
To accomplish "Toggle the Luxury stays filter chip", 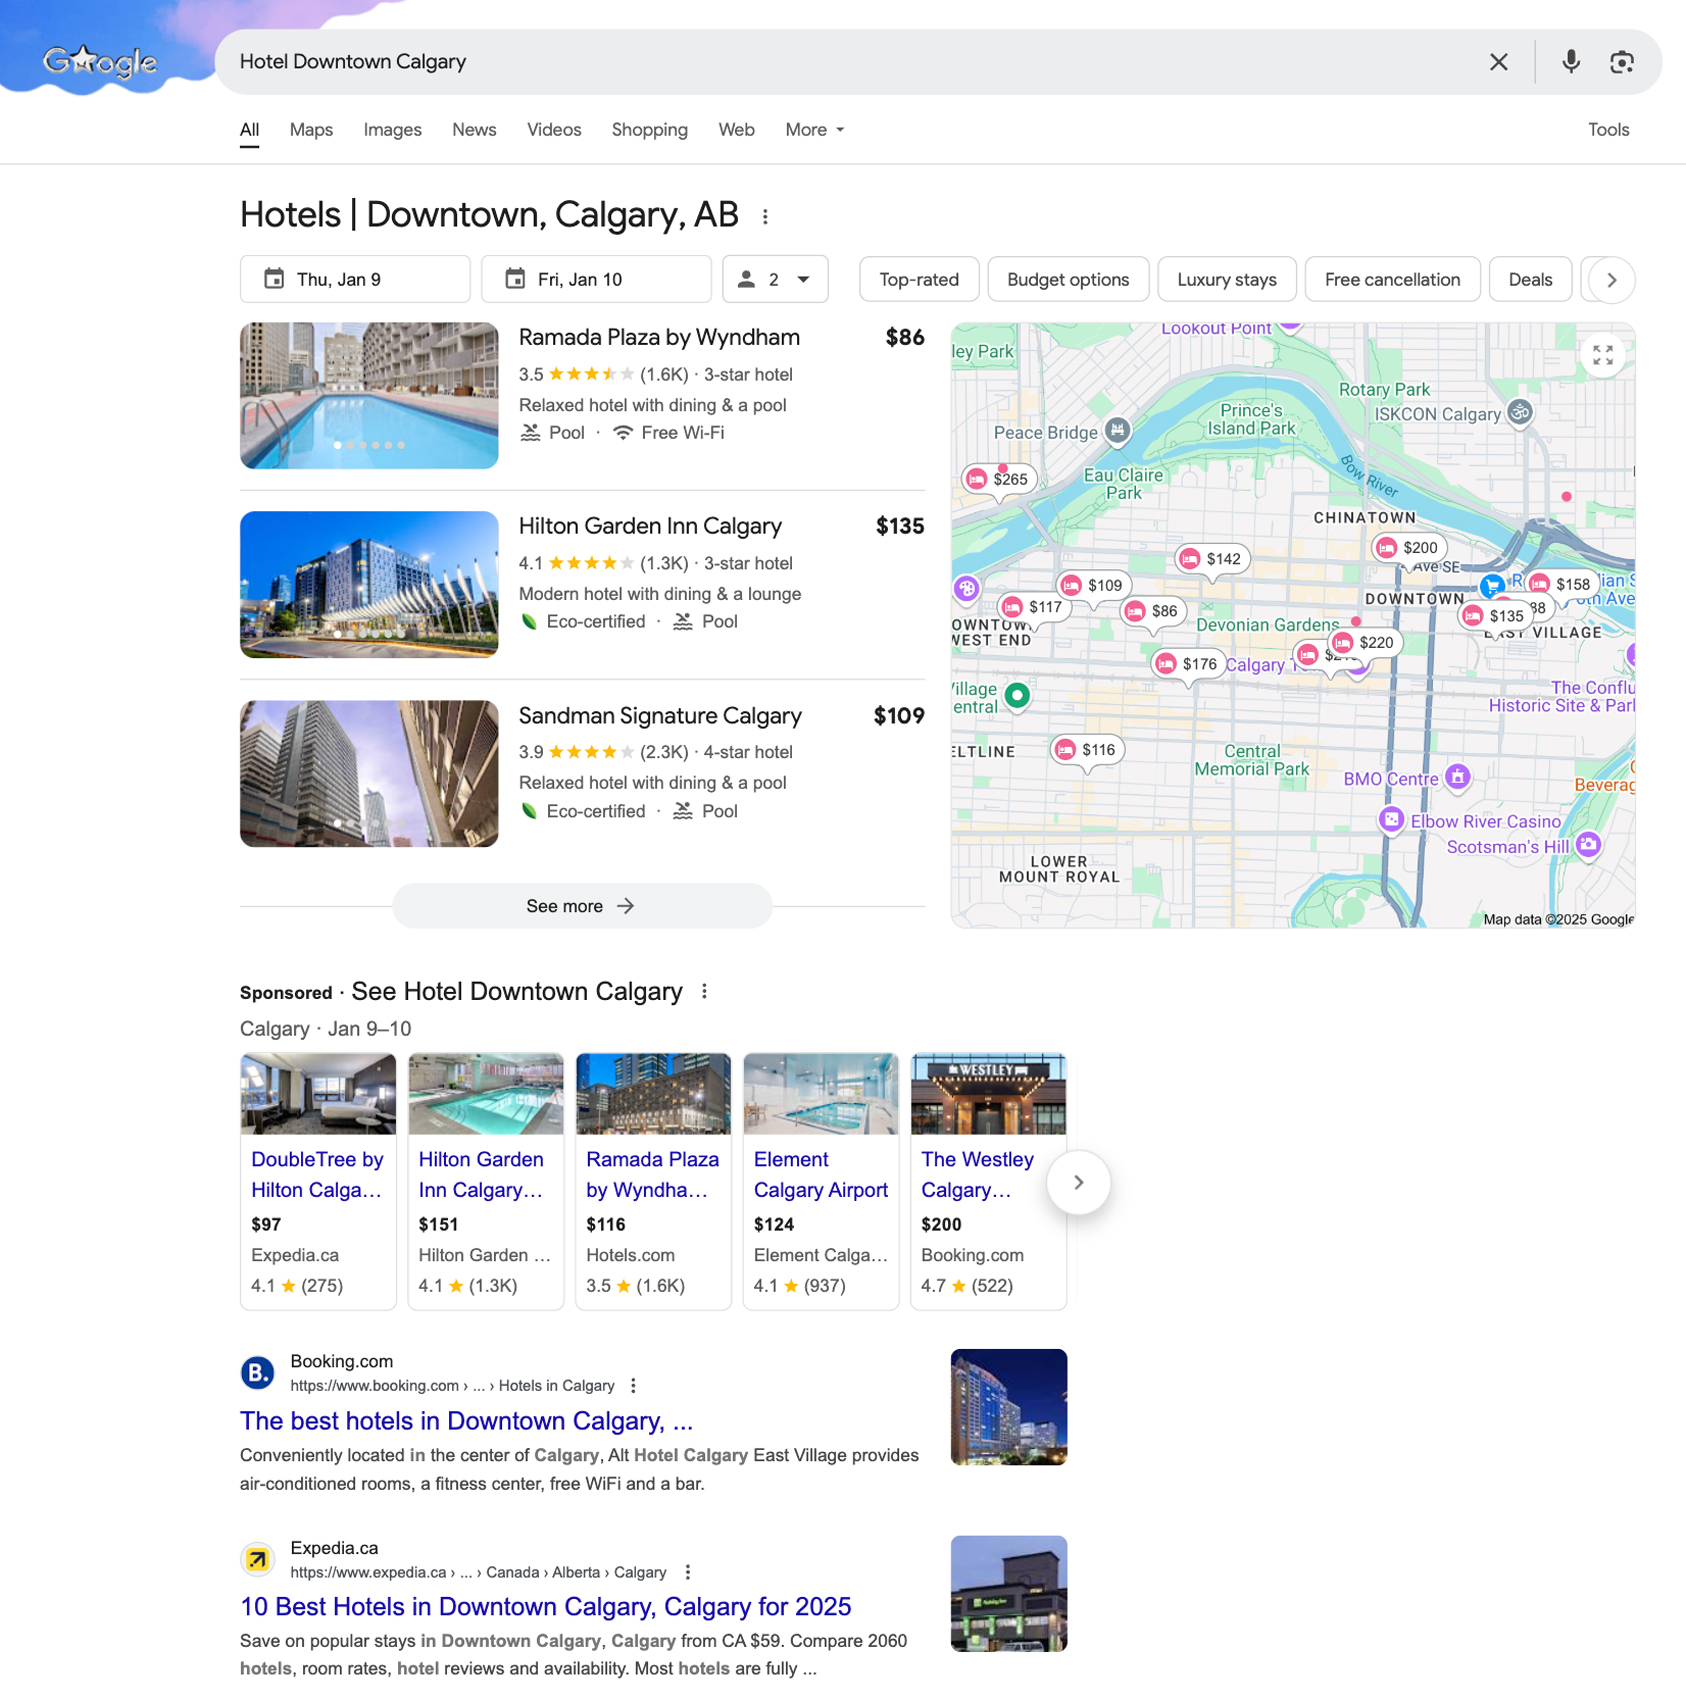I will [1226, 280].
